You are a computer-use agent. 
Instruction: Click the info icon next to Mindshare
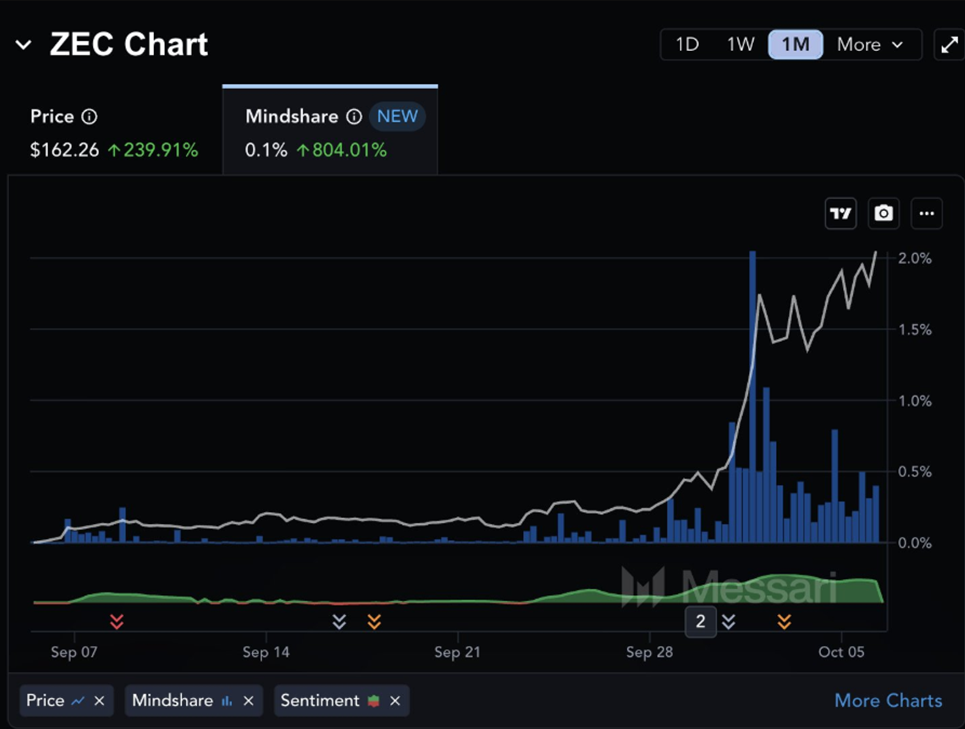[x=357, y=116]
